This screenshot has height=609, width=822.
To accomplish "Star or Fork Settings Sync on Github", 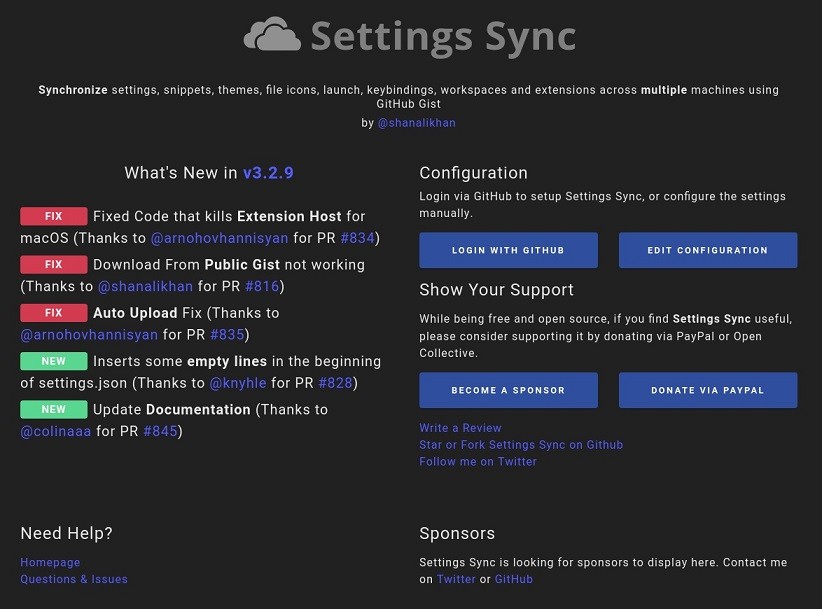I will 521,444.
